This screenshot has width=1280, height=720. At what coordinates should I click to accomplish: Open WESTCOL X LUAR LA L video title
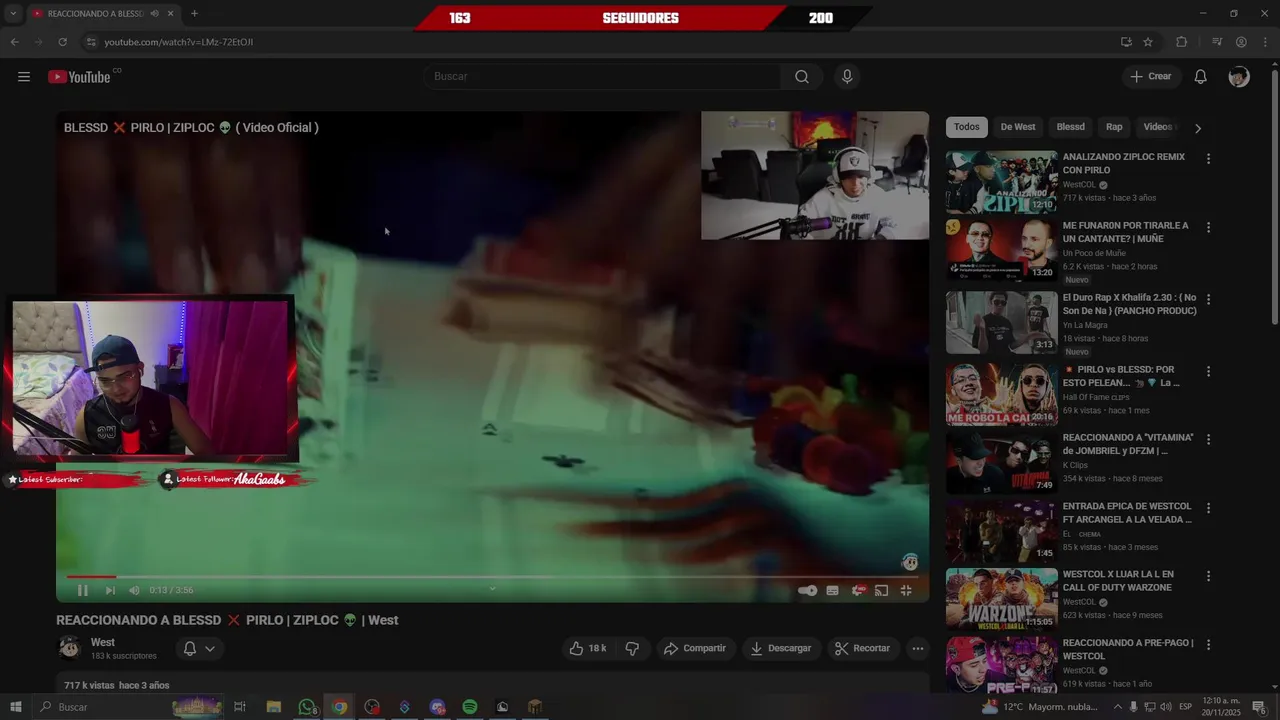tap(1118, 581)
